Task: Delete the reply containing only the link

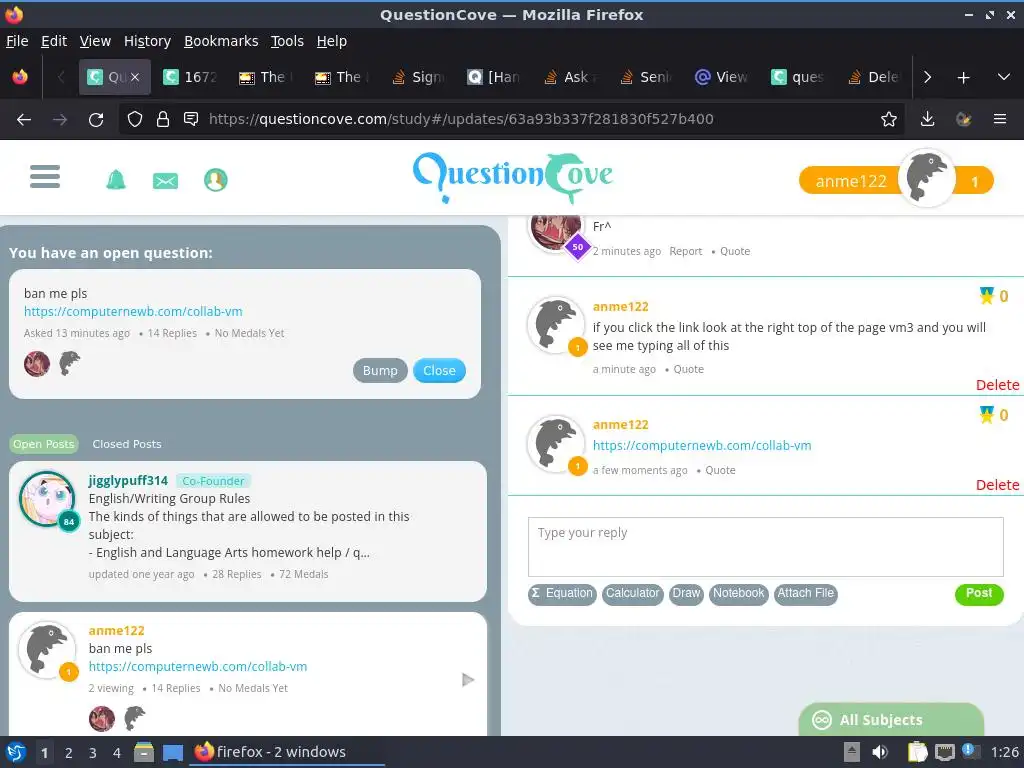Action: click(x=997, y=485)
